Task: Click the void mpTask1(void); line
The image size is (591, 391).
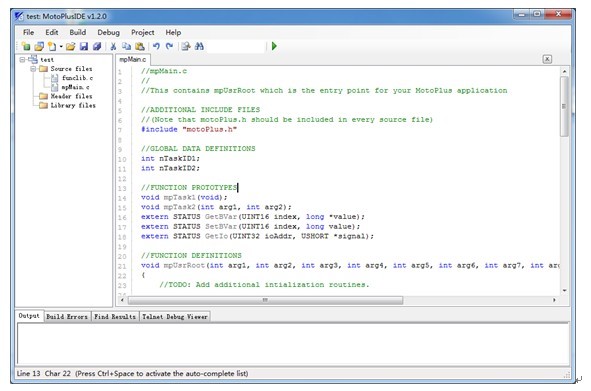Action: pos(184,197)
